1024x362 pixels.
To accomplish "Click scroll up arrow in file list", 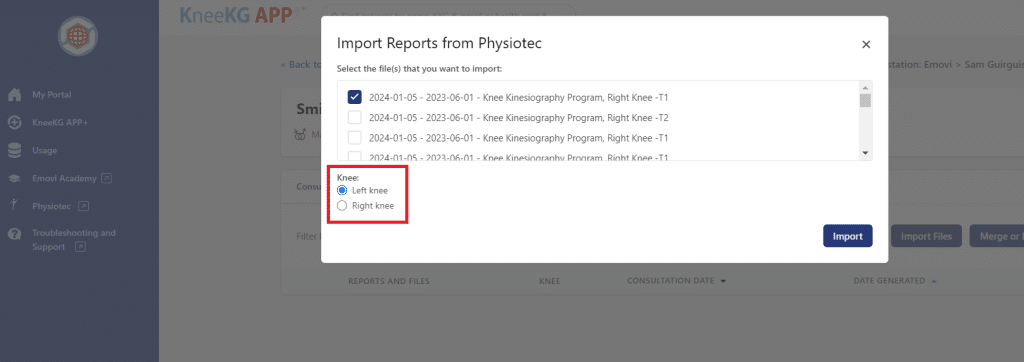I will click(865, 88).
